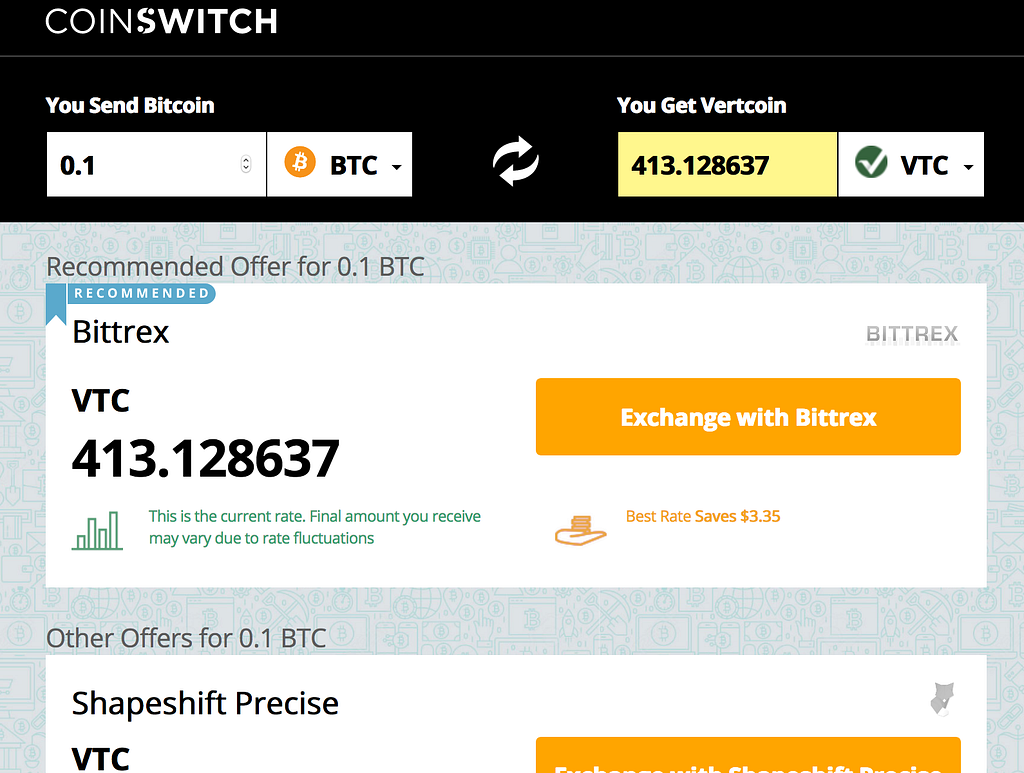This screenshot has width=1024, height=773.
Task: Select the Bittrex offer title
Action: click(x=121, y=332)
